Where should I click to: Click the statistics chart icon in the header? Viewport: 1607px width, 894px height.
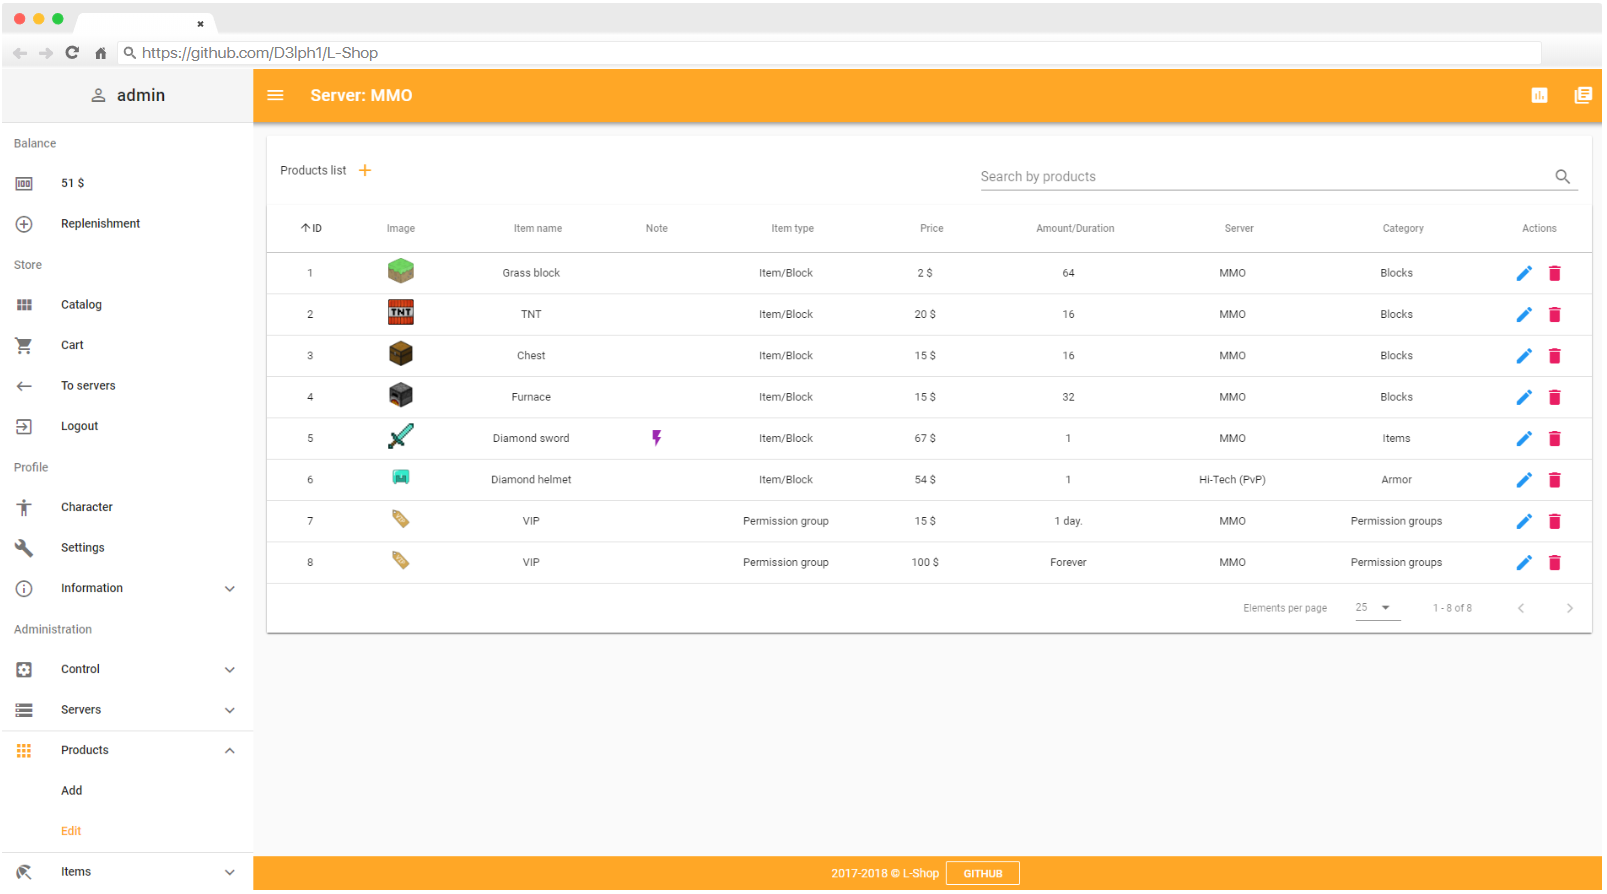tap(1539, 95)
